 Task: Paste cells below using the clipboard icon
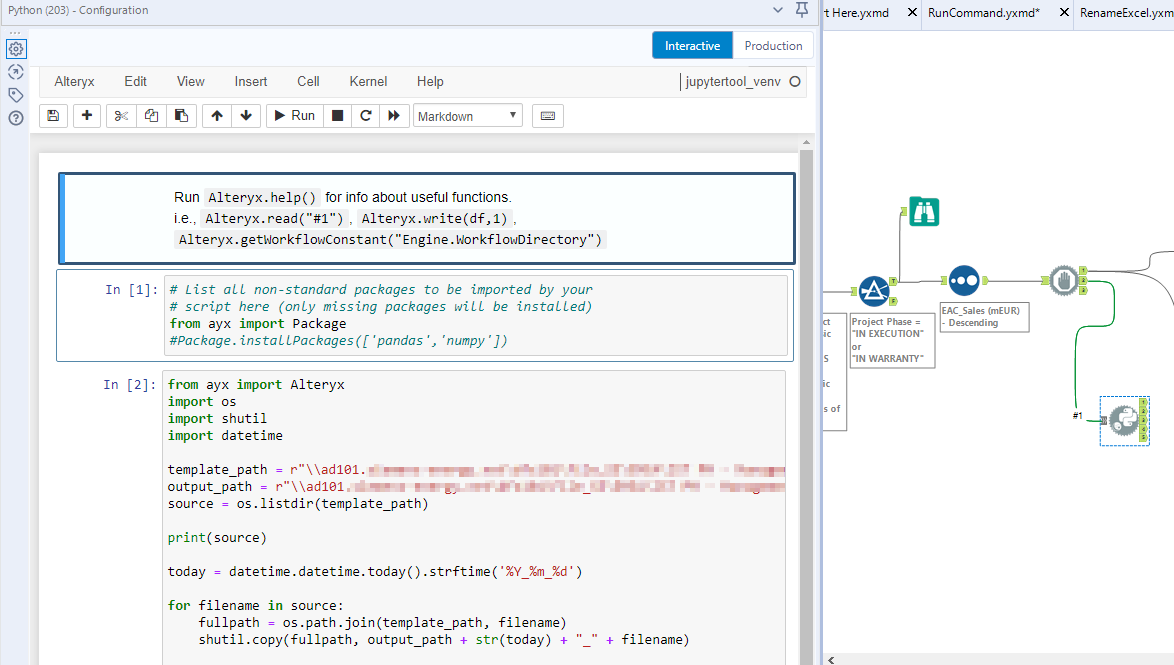coord(180,116)
